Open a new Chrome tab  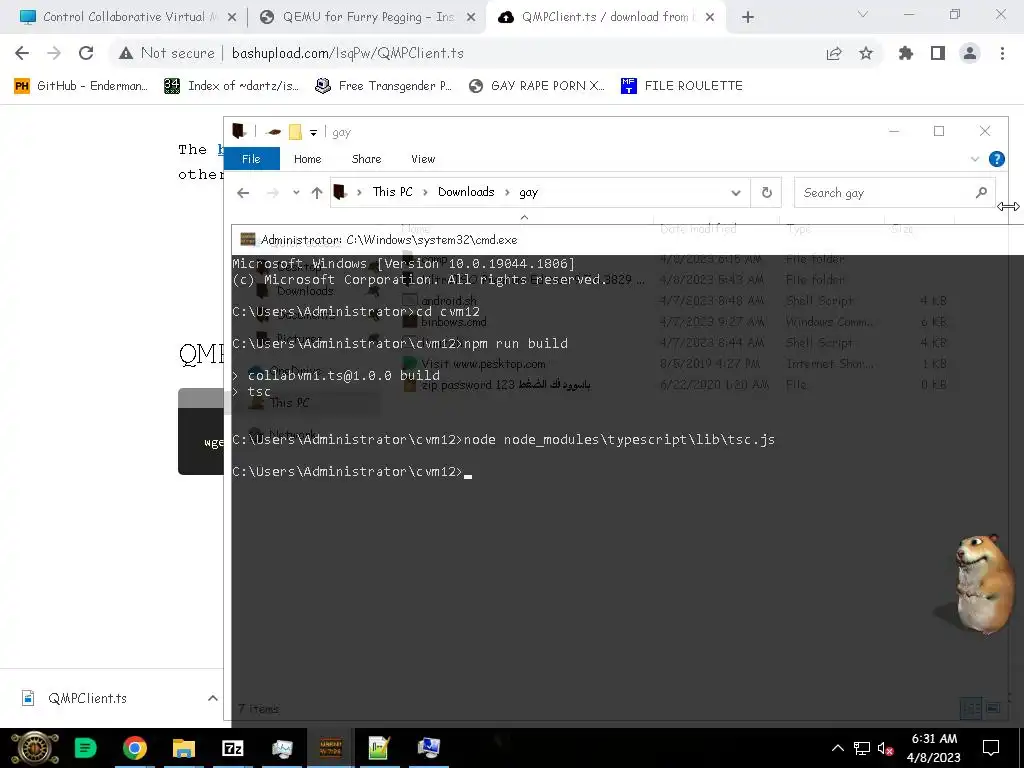click(748, 18)
